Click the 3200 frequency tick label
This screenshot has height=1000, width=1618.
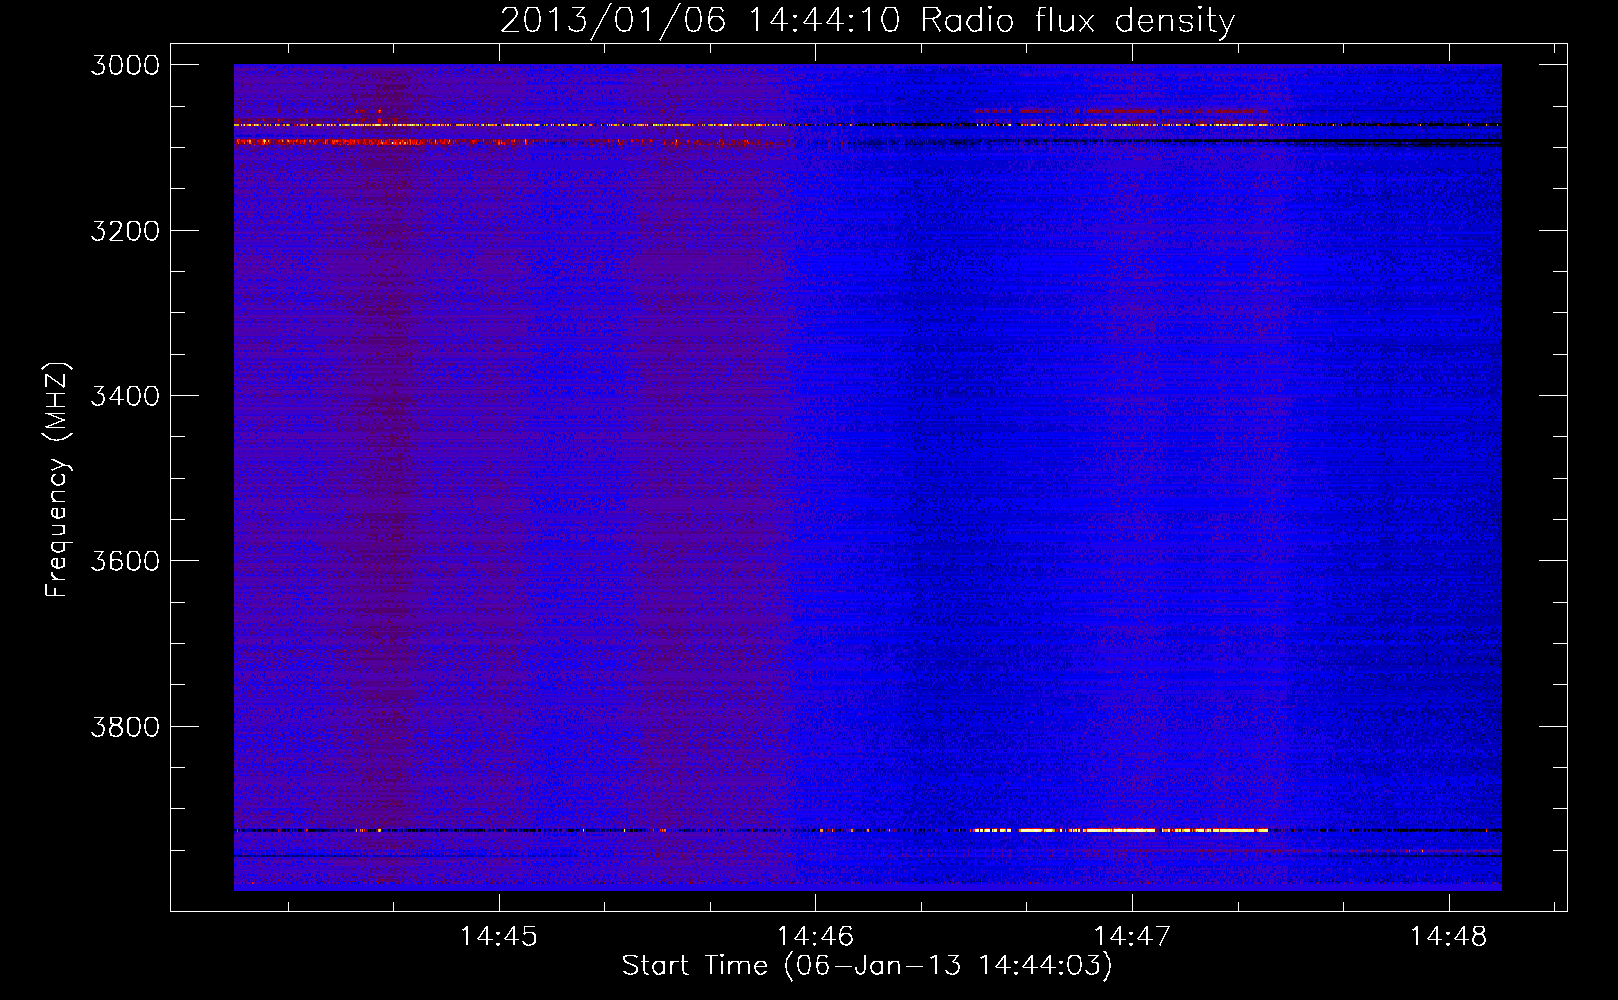[x=125, y=231]
